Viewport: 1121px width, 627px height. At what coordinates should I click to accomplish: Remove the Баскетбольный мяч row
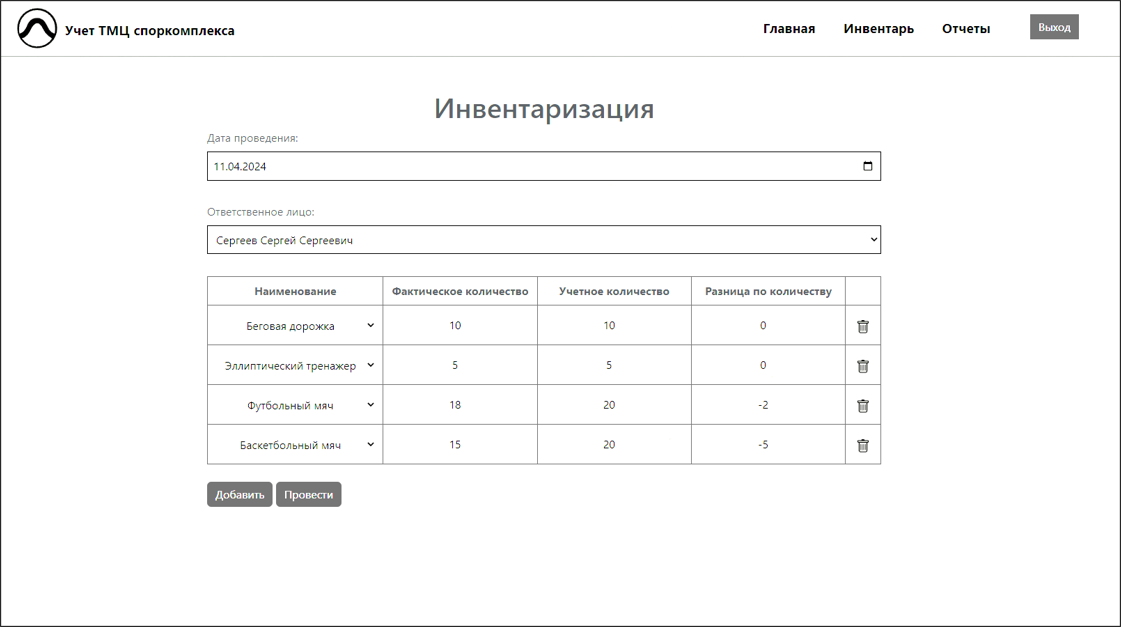(863, 446)
